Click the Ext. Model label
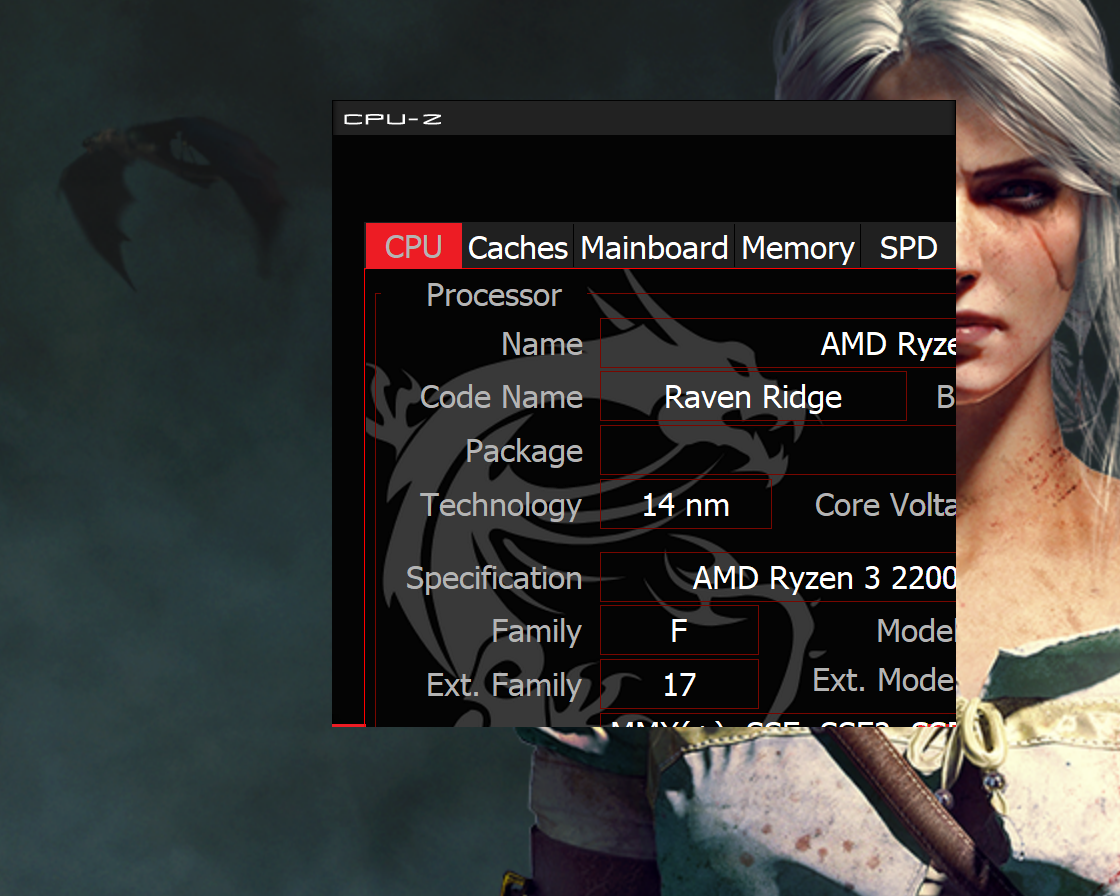 click(884, 680)
